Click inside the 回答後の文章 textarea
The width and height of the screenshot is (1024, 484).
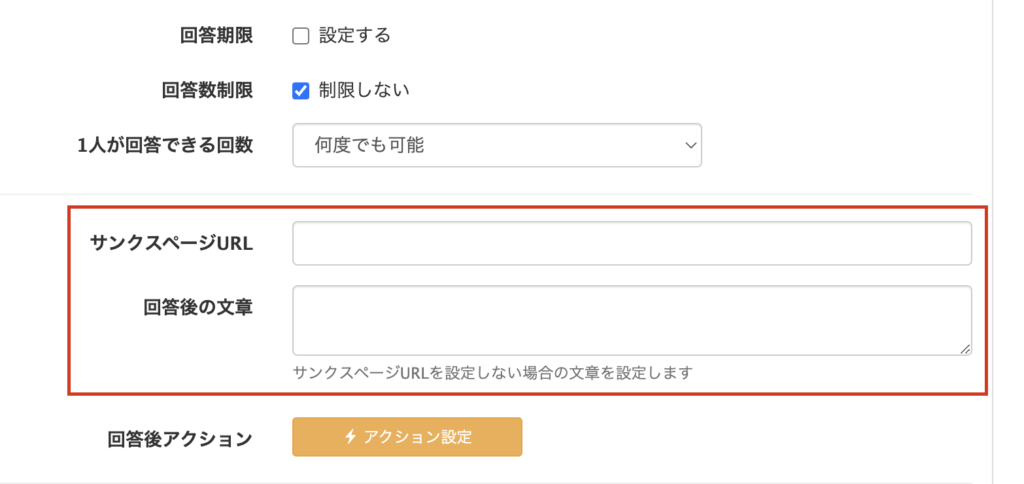(x=632, y=321)
